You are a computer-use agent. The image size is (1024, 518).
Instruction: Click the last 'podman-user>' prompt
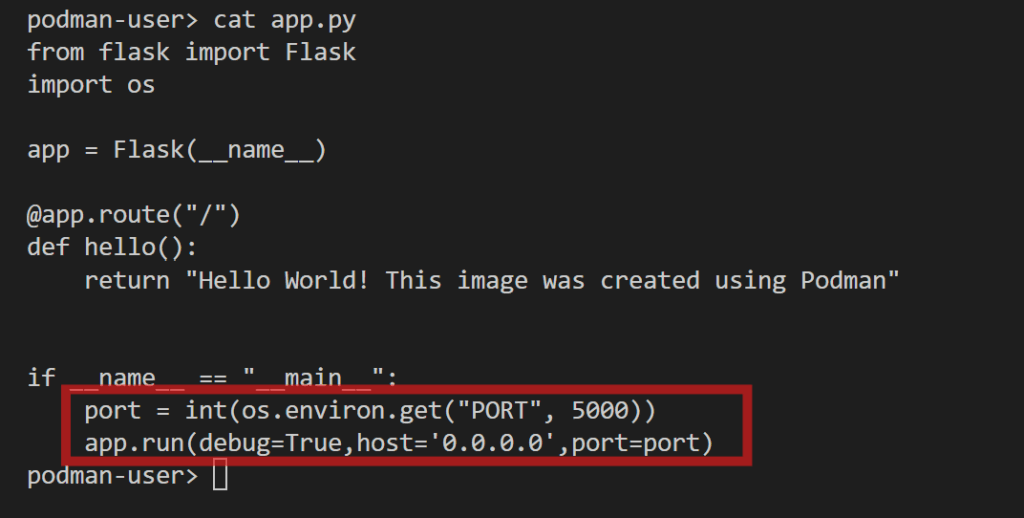point(112,476)
